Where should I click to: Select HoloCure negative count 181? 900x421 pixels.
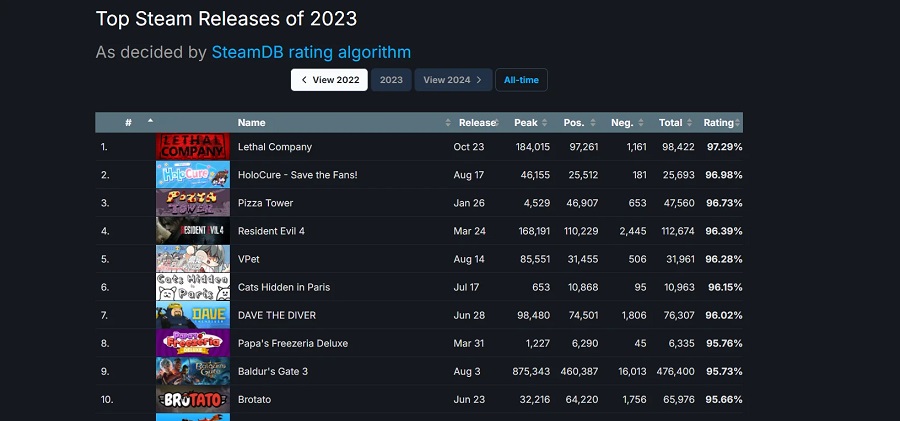coord(638,175)
